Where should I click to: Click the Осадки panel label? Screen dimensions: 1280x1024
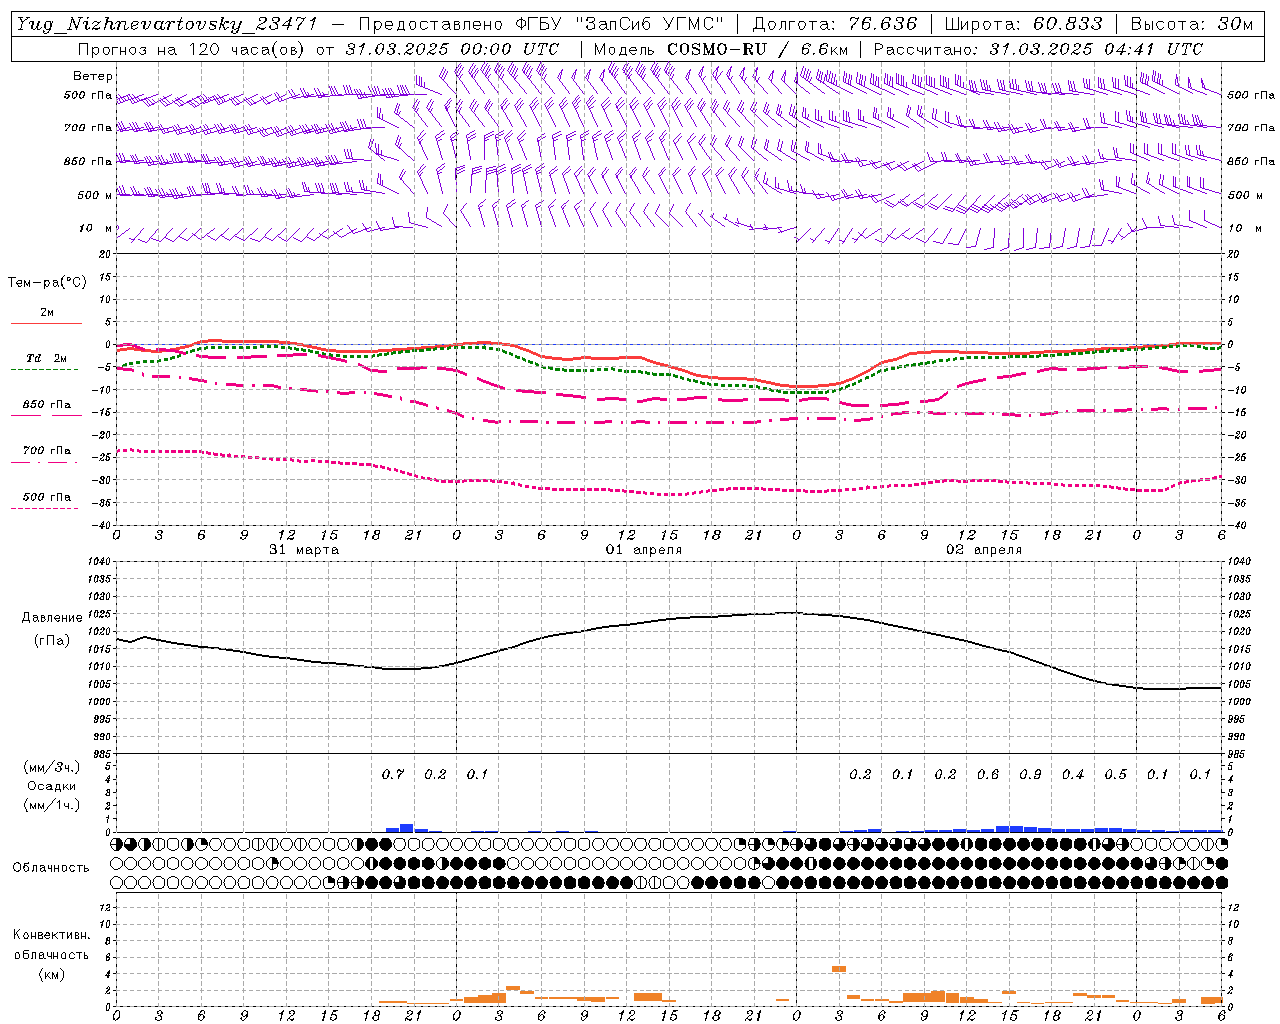tap(51, 786)
